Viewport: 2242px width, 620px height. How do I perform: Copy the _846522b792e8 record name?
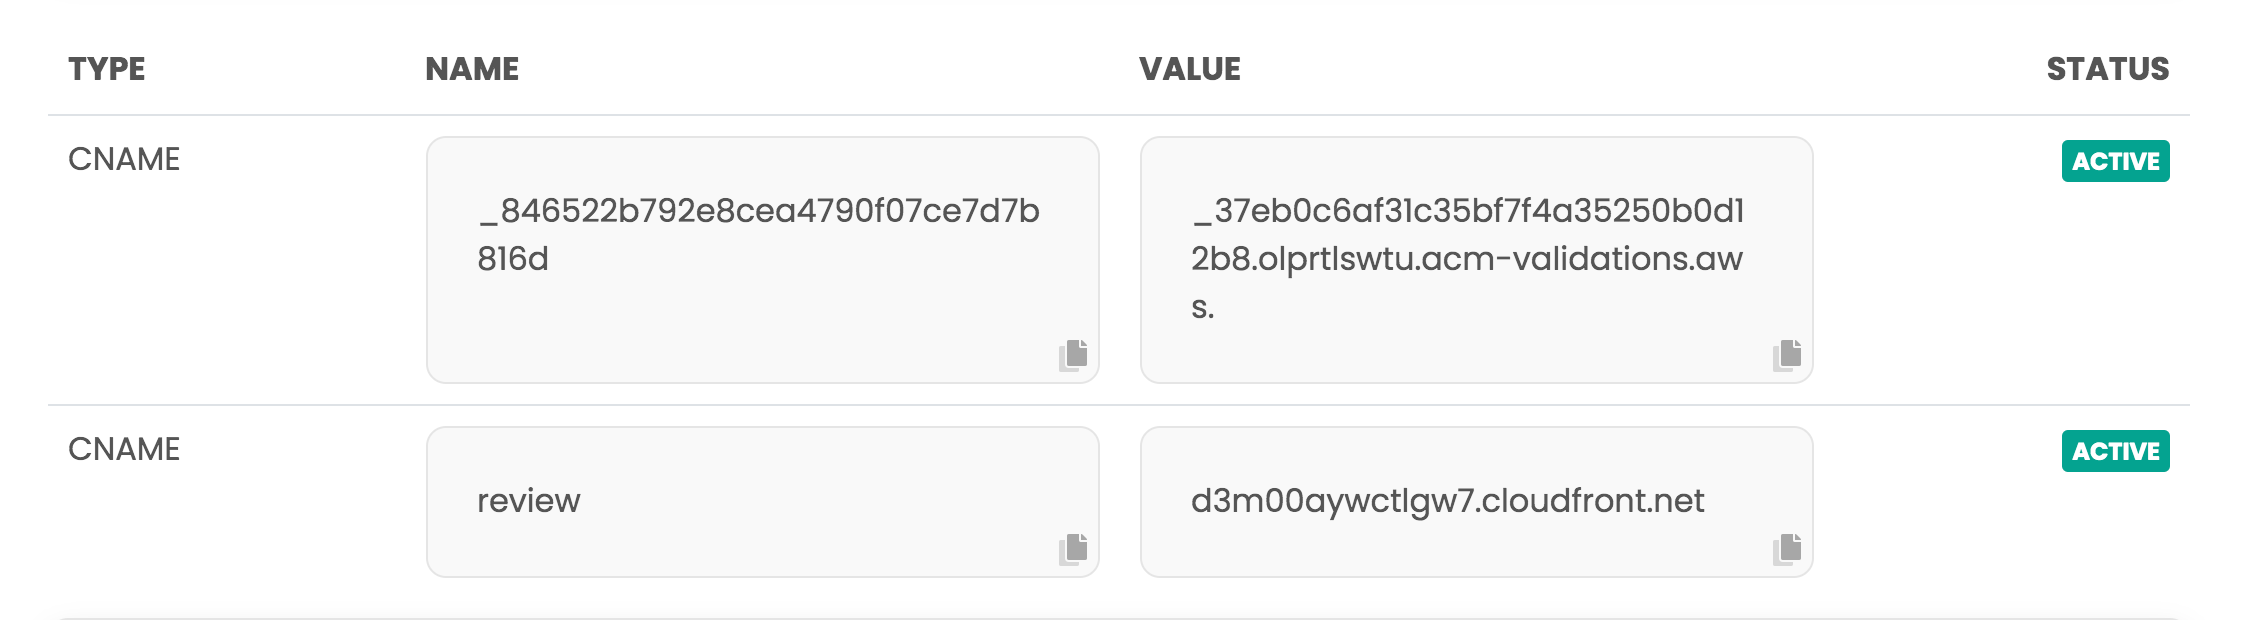point(1073,355)
